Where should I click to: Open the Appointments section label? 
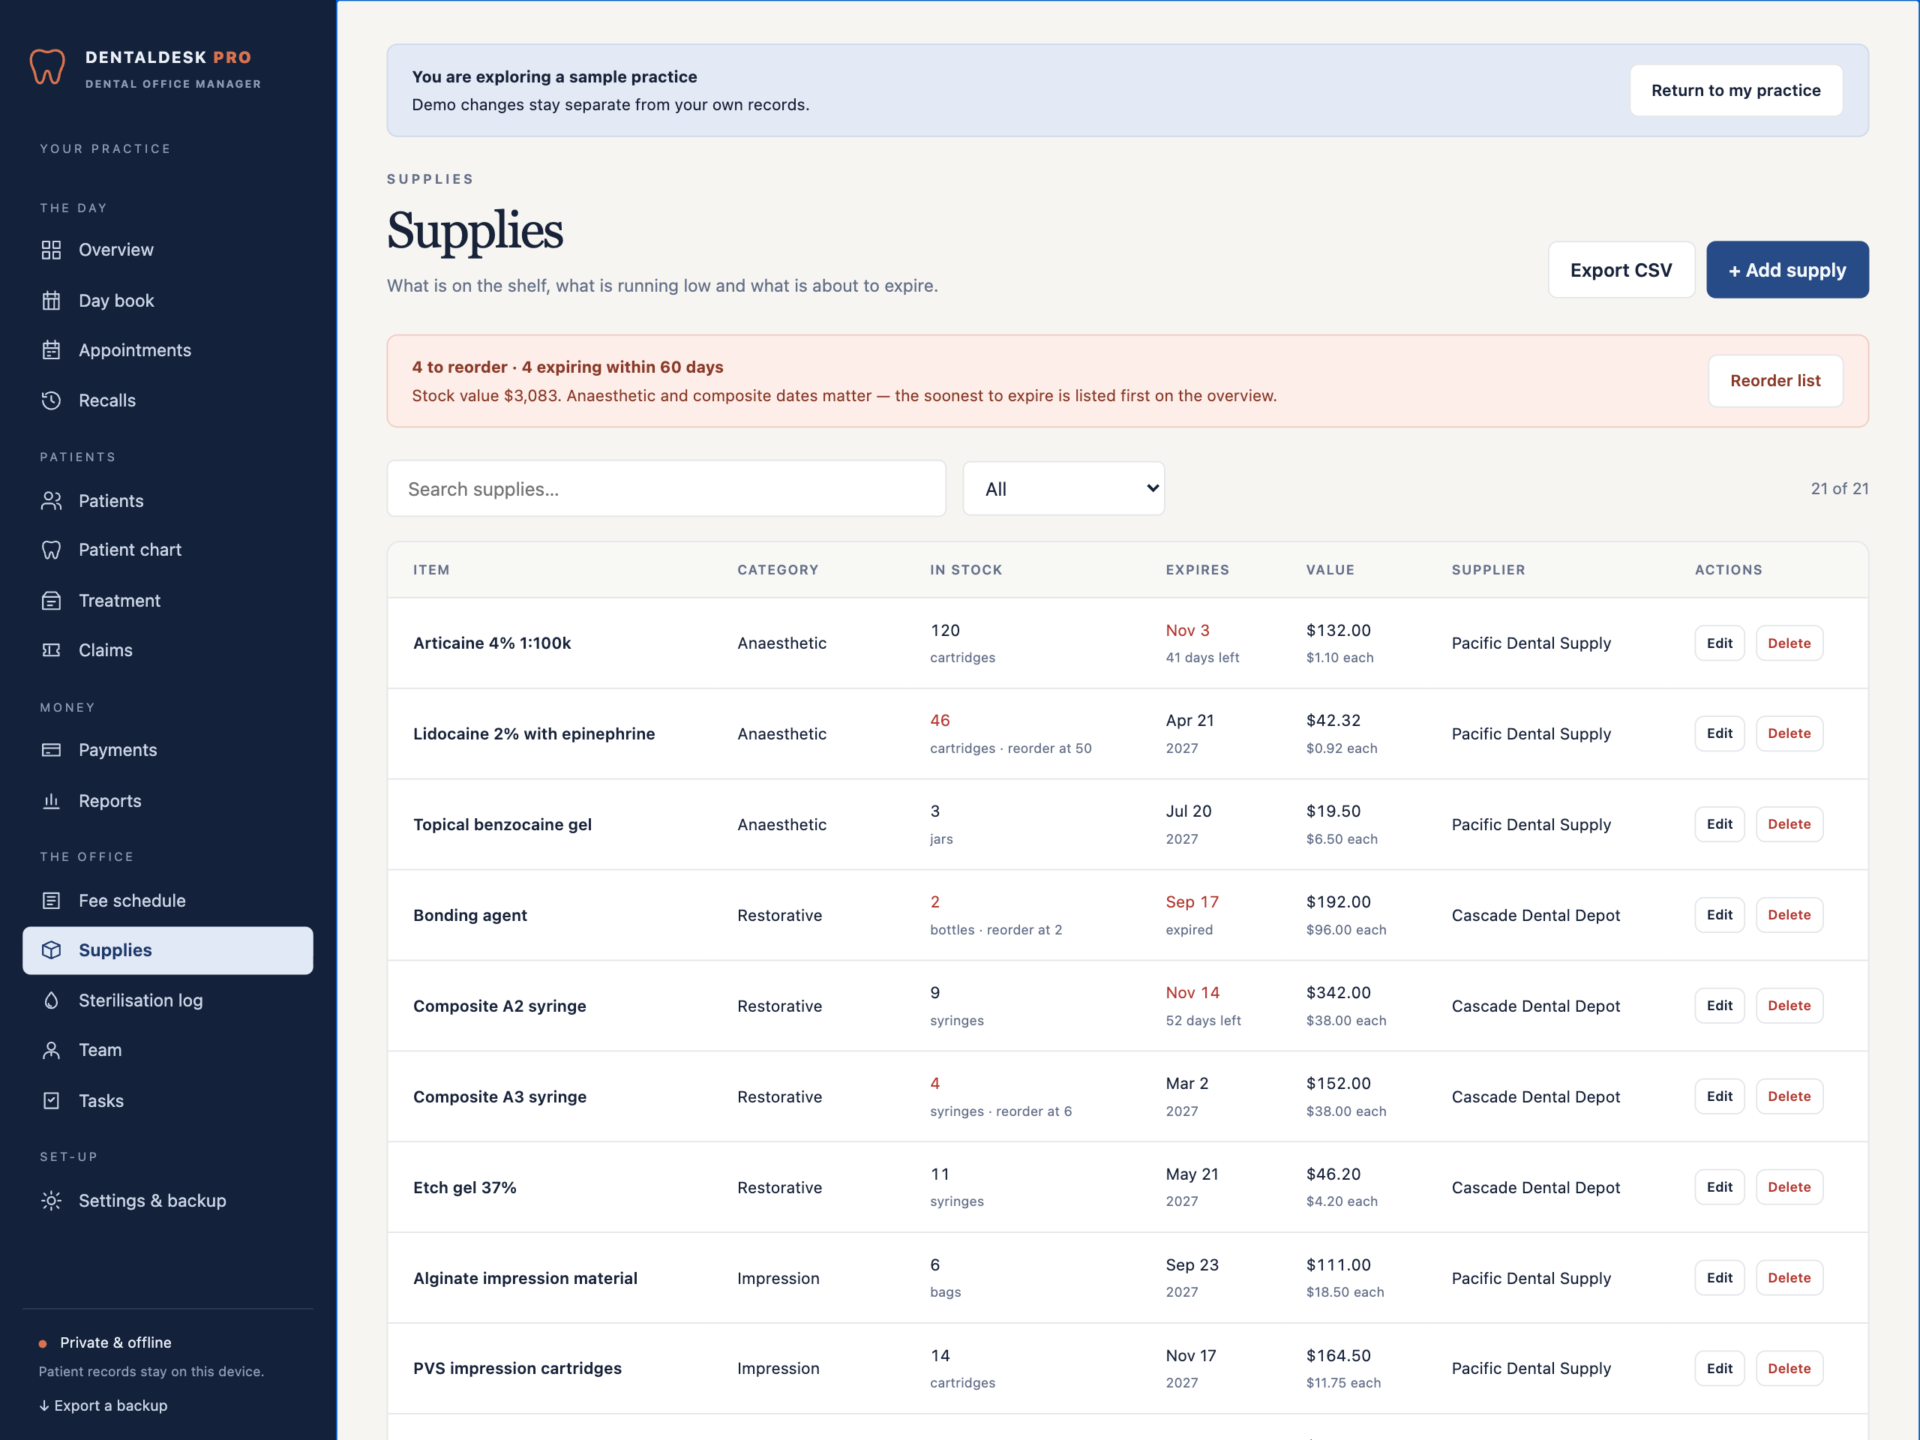point(135,350)
